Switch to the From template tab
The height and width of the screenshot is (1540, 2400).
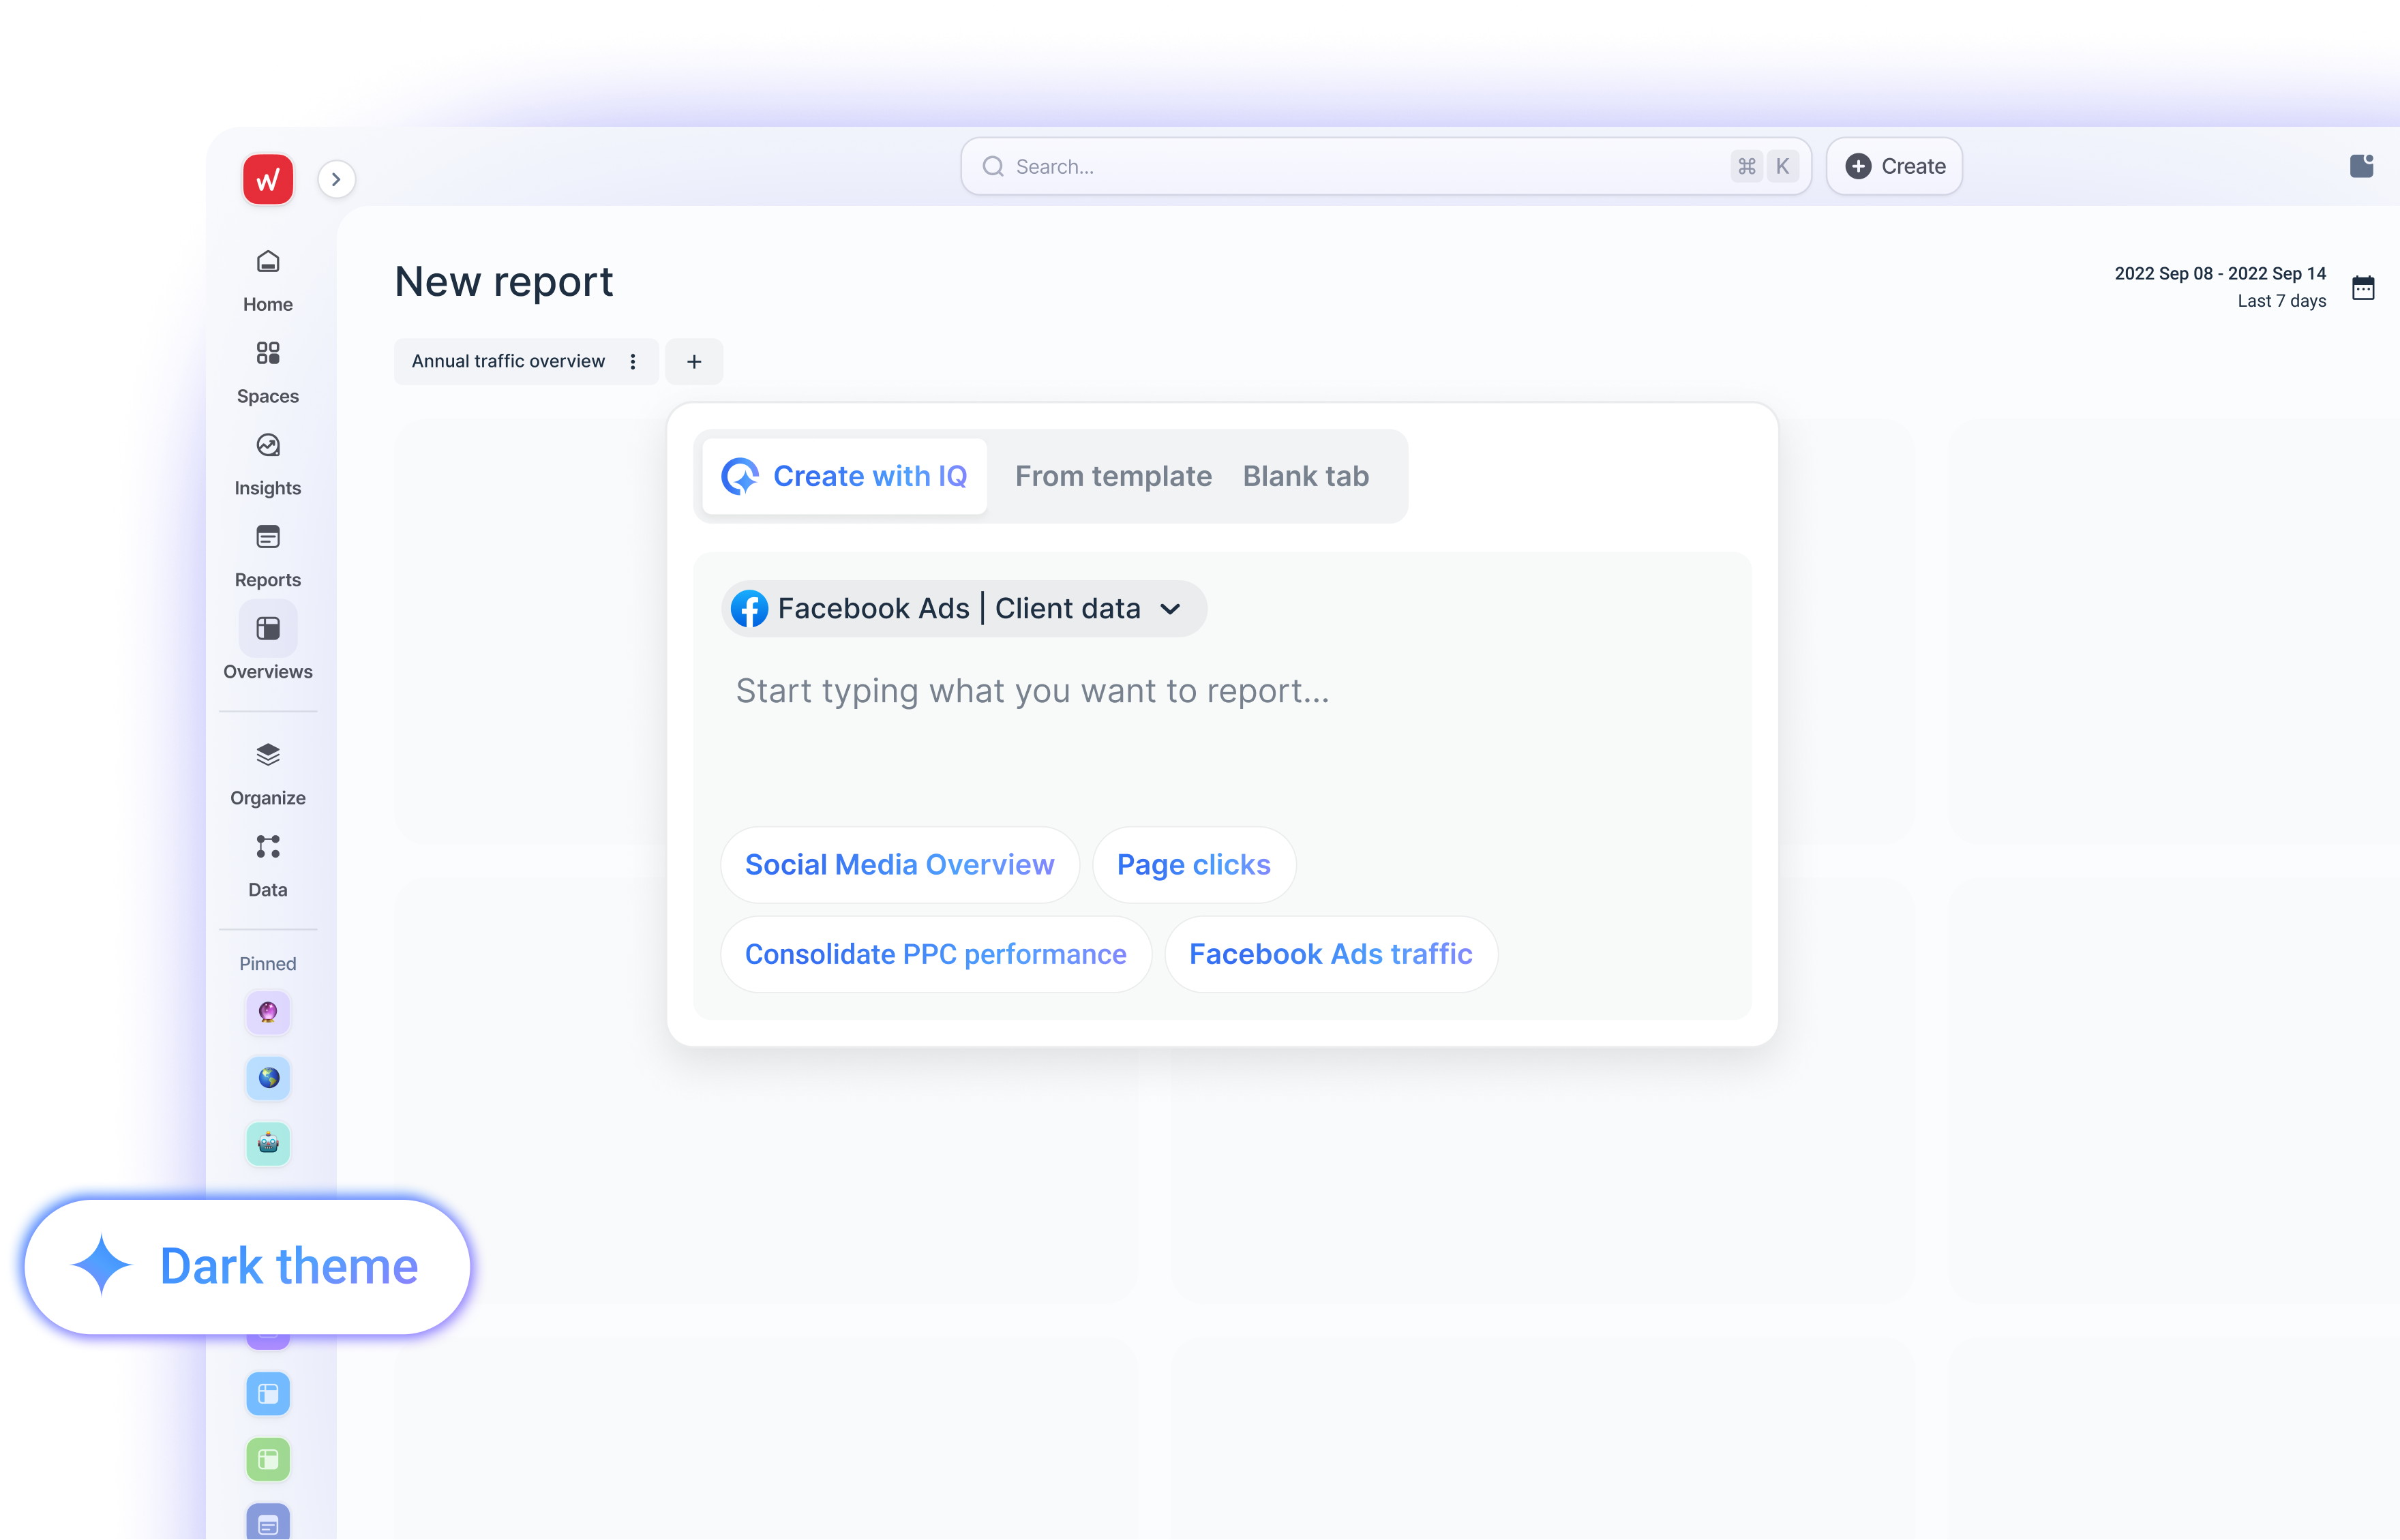(1113, 476)
